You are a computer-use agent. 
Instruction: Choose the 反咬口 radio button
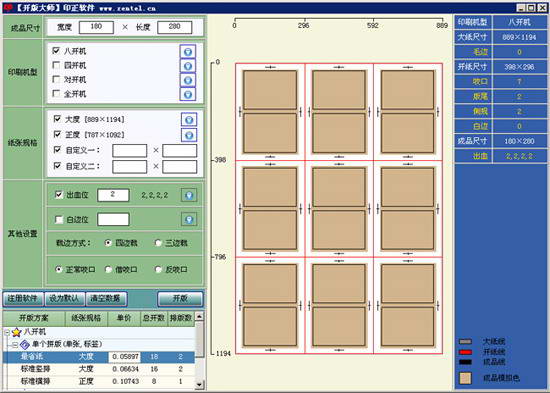(158, 269)
